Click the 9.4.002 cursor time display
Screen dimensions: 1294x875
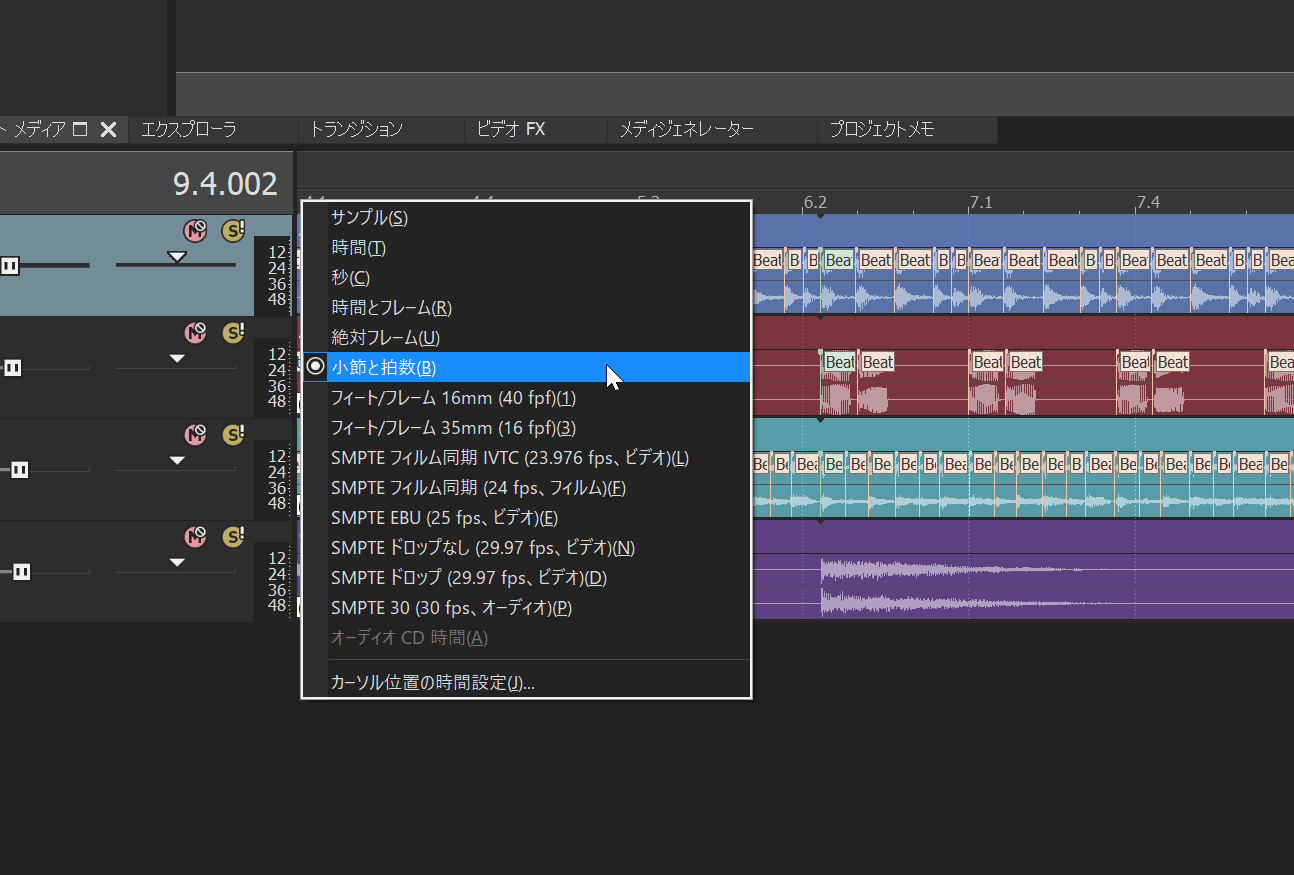click(x=225, y=184)
